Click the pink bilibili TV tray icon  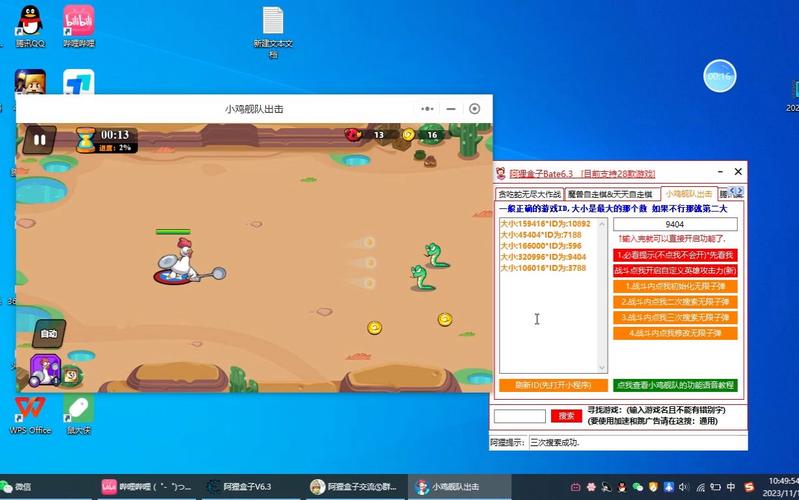click(x=575, y=487)
